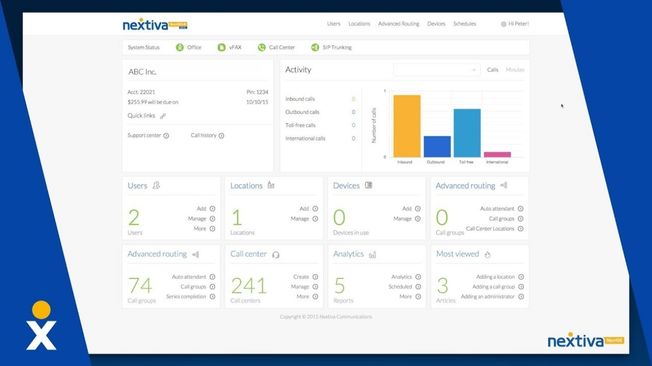This screenshot has height=366, width=652.
Task: Click the headset icon on the Call center card
Action: (276, 255)
